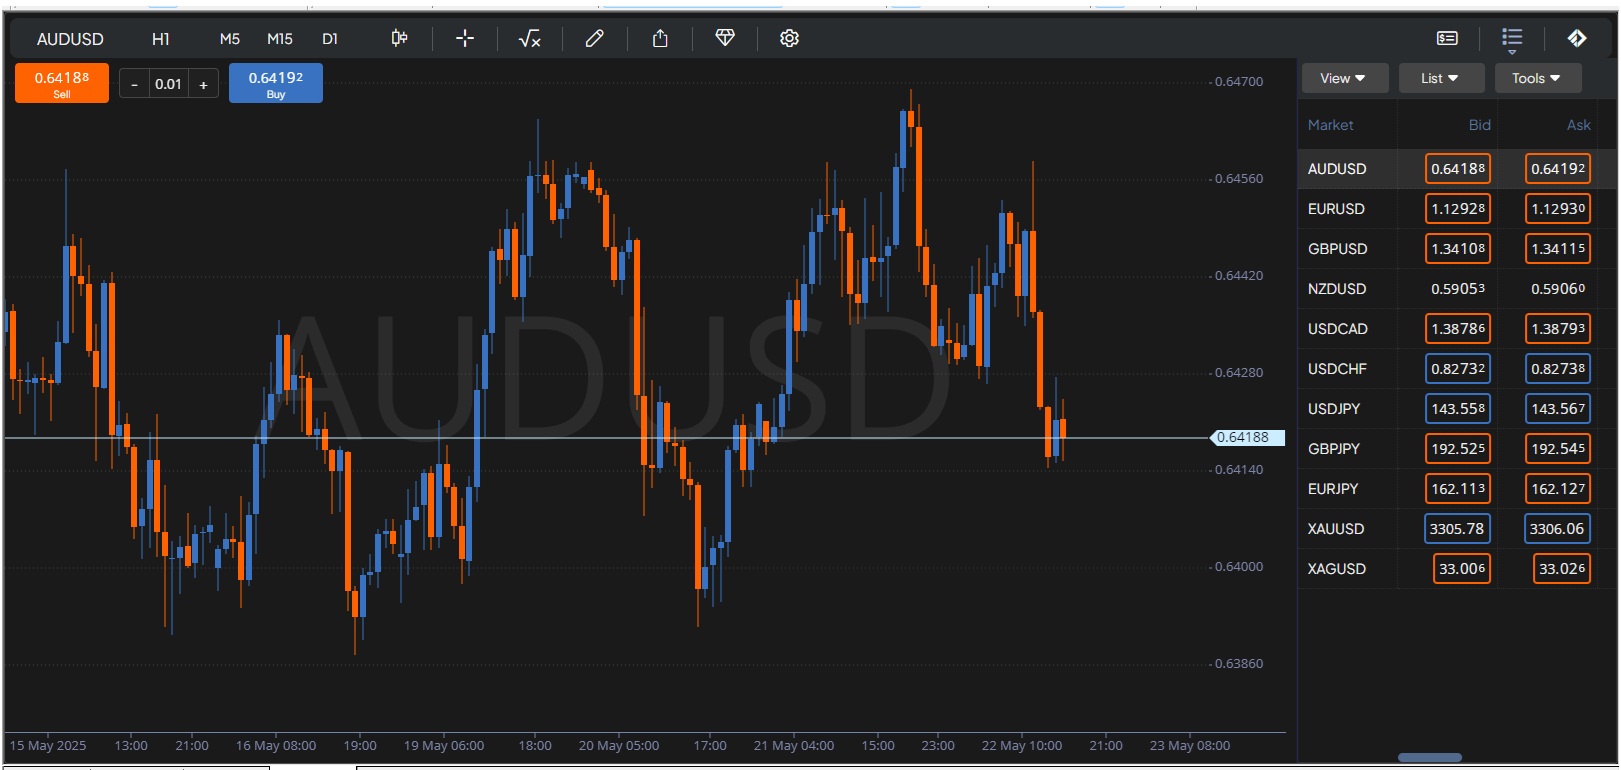Select the USDCAD market row
1621x770 pixels.
(1457, 329)
